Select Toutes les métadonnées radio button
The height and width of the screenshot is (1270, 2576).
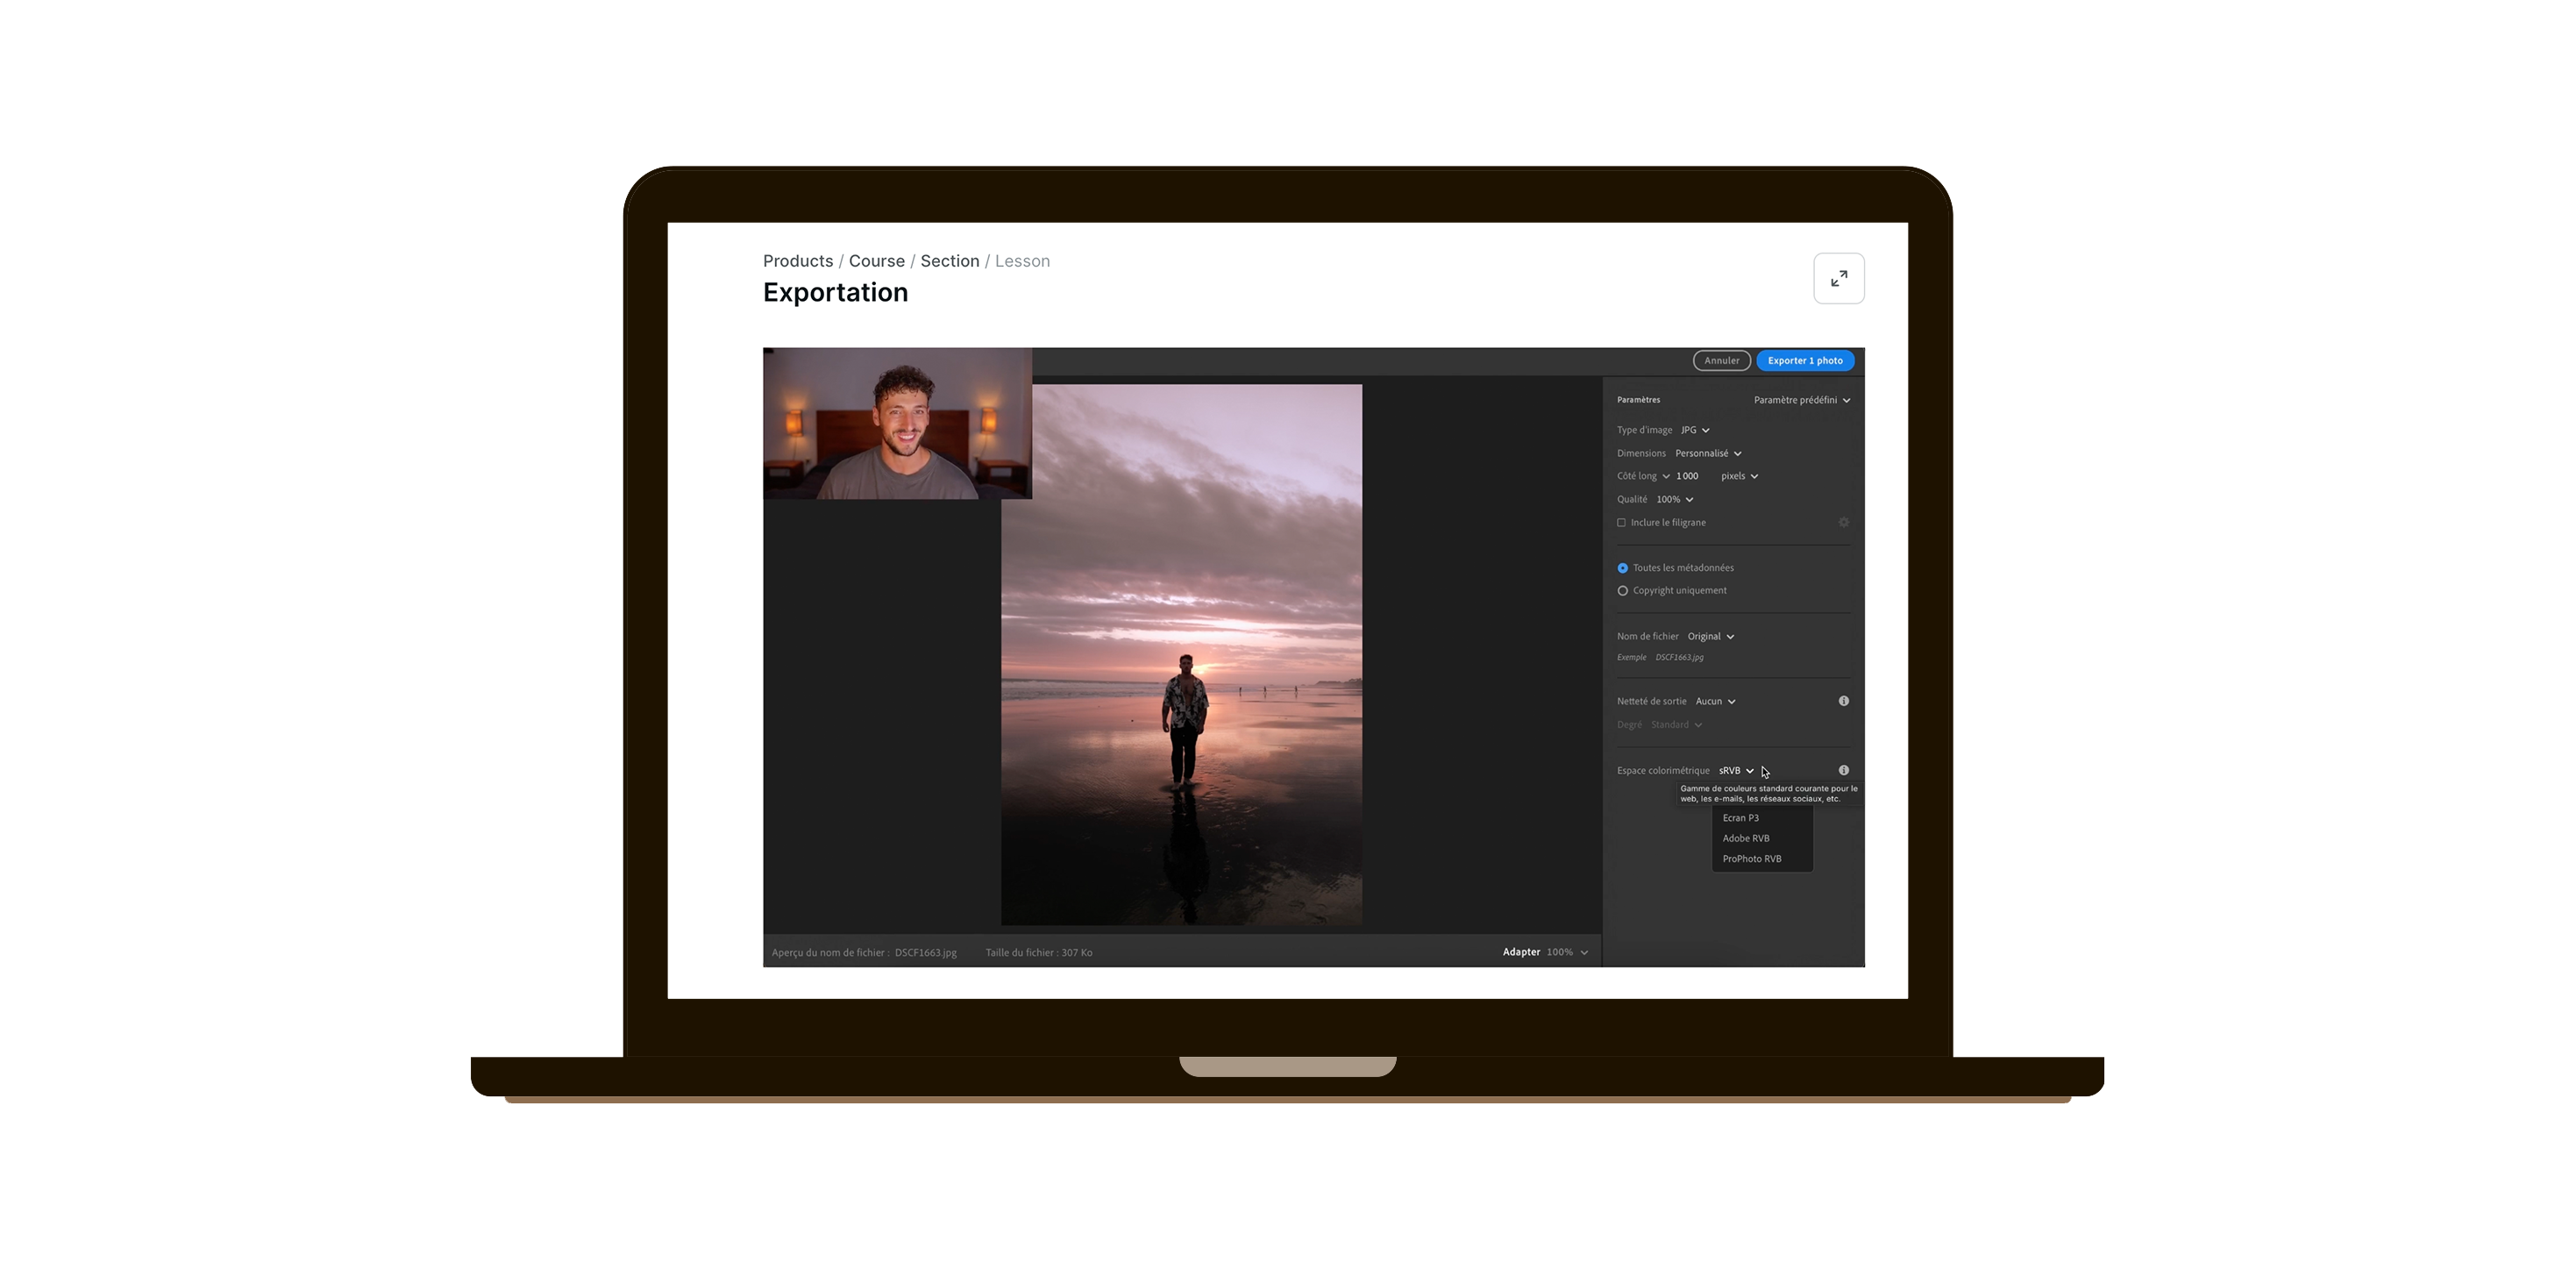[1622, 568]
